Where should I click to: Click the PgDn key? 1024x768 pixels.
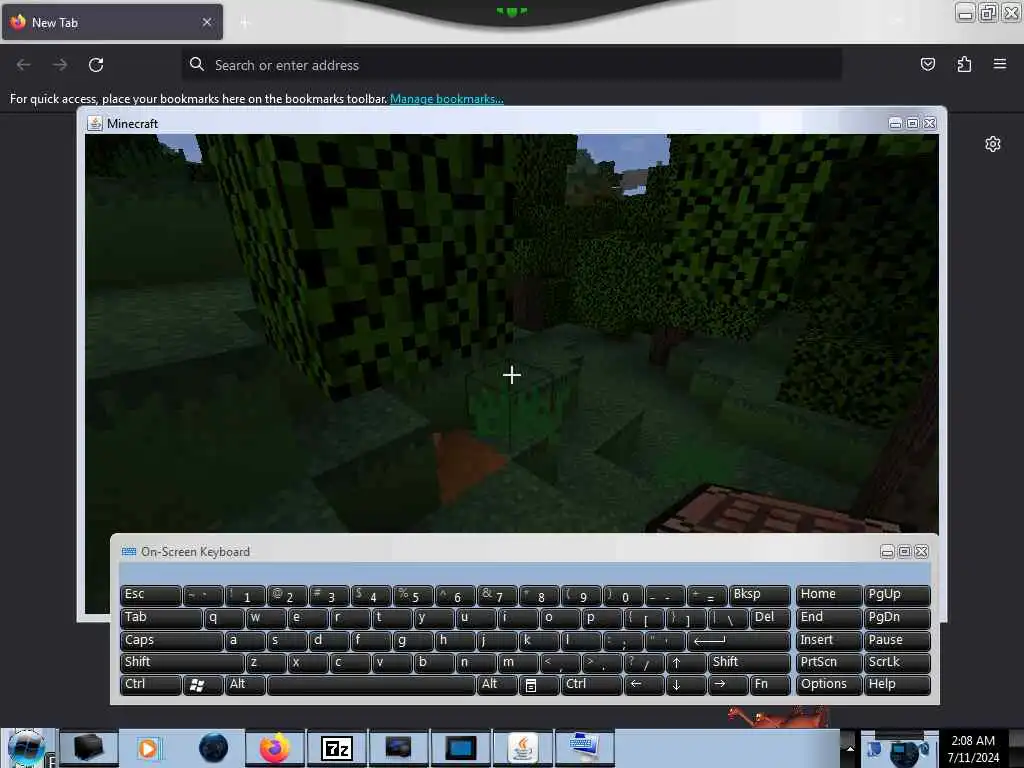[897, 617]
